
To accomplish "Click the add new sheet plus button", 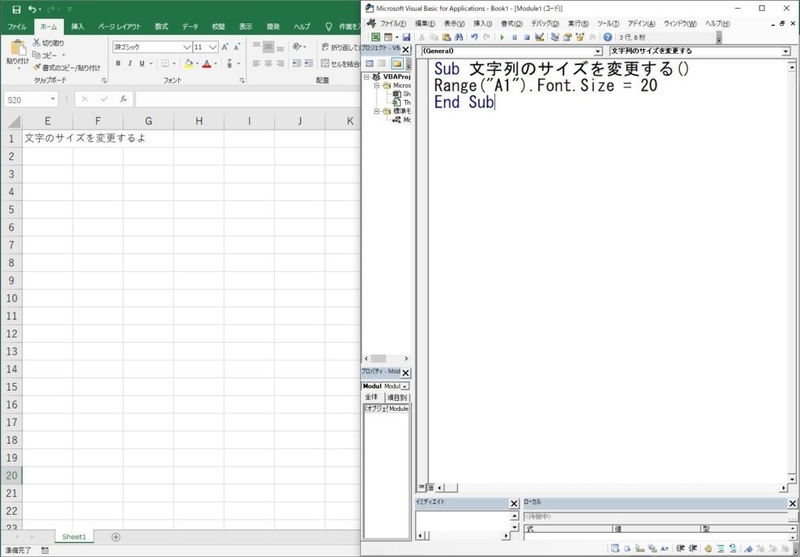I will (x=116, y=537).
